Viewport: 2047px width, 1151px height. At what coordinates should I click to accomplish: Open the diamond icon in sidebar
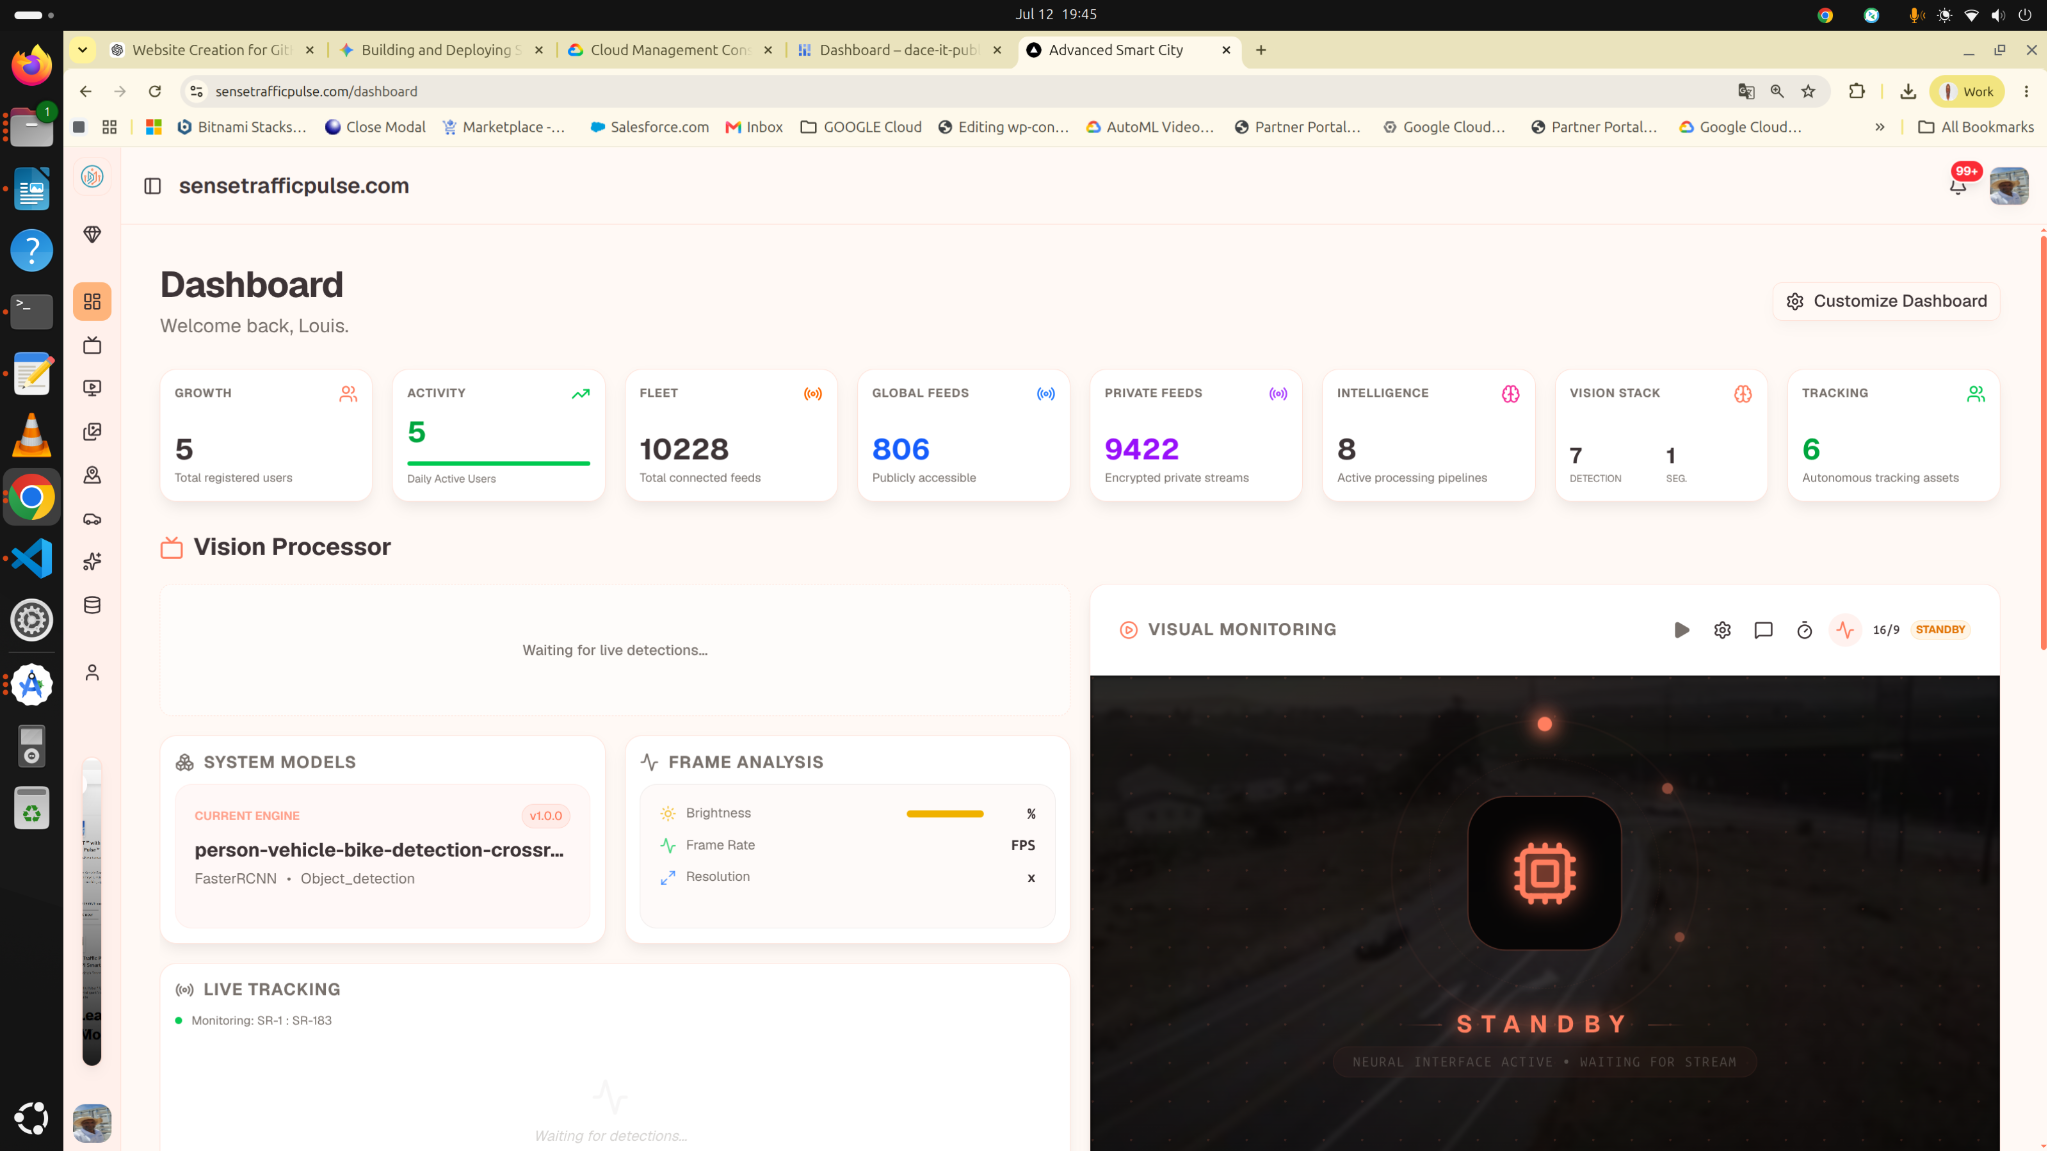92,234
